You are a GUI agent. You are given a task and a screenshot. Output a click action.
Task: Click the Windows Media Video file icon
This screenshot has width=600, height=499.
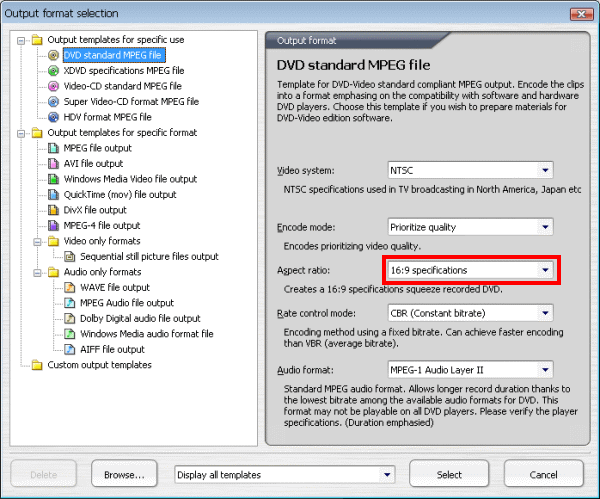coord(53,179)
